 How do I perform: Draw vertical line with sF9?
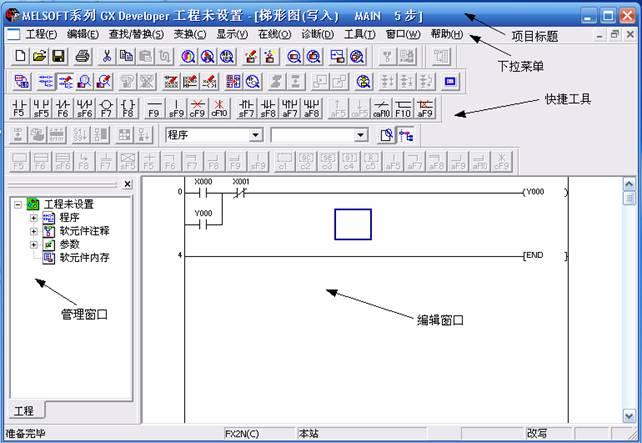[176, 108]
